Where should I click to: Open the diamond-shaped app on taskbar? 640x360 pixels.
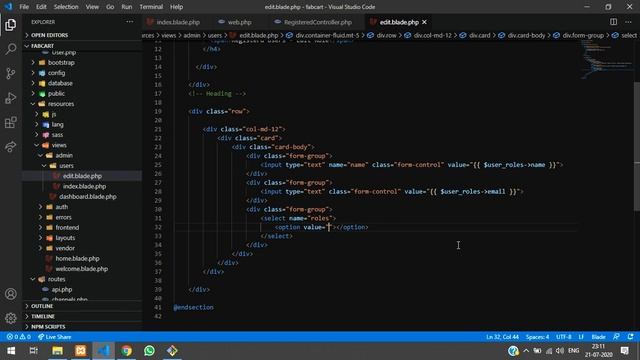[172, 351]
